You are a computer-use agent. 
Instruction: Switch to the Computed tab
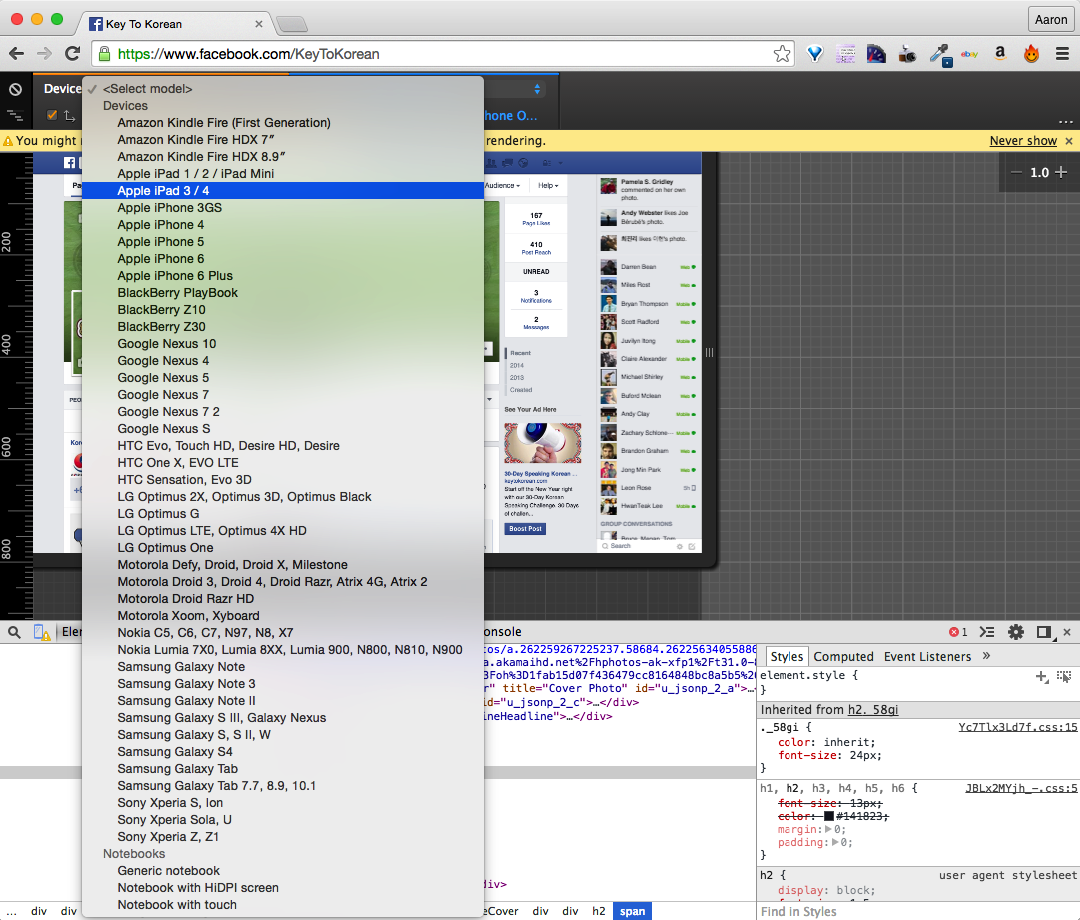coord(843,656)
